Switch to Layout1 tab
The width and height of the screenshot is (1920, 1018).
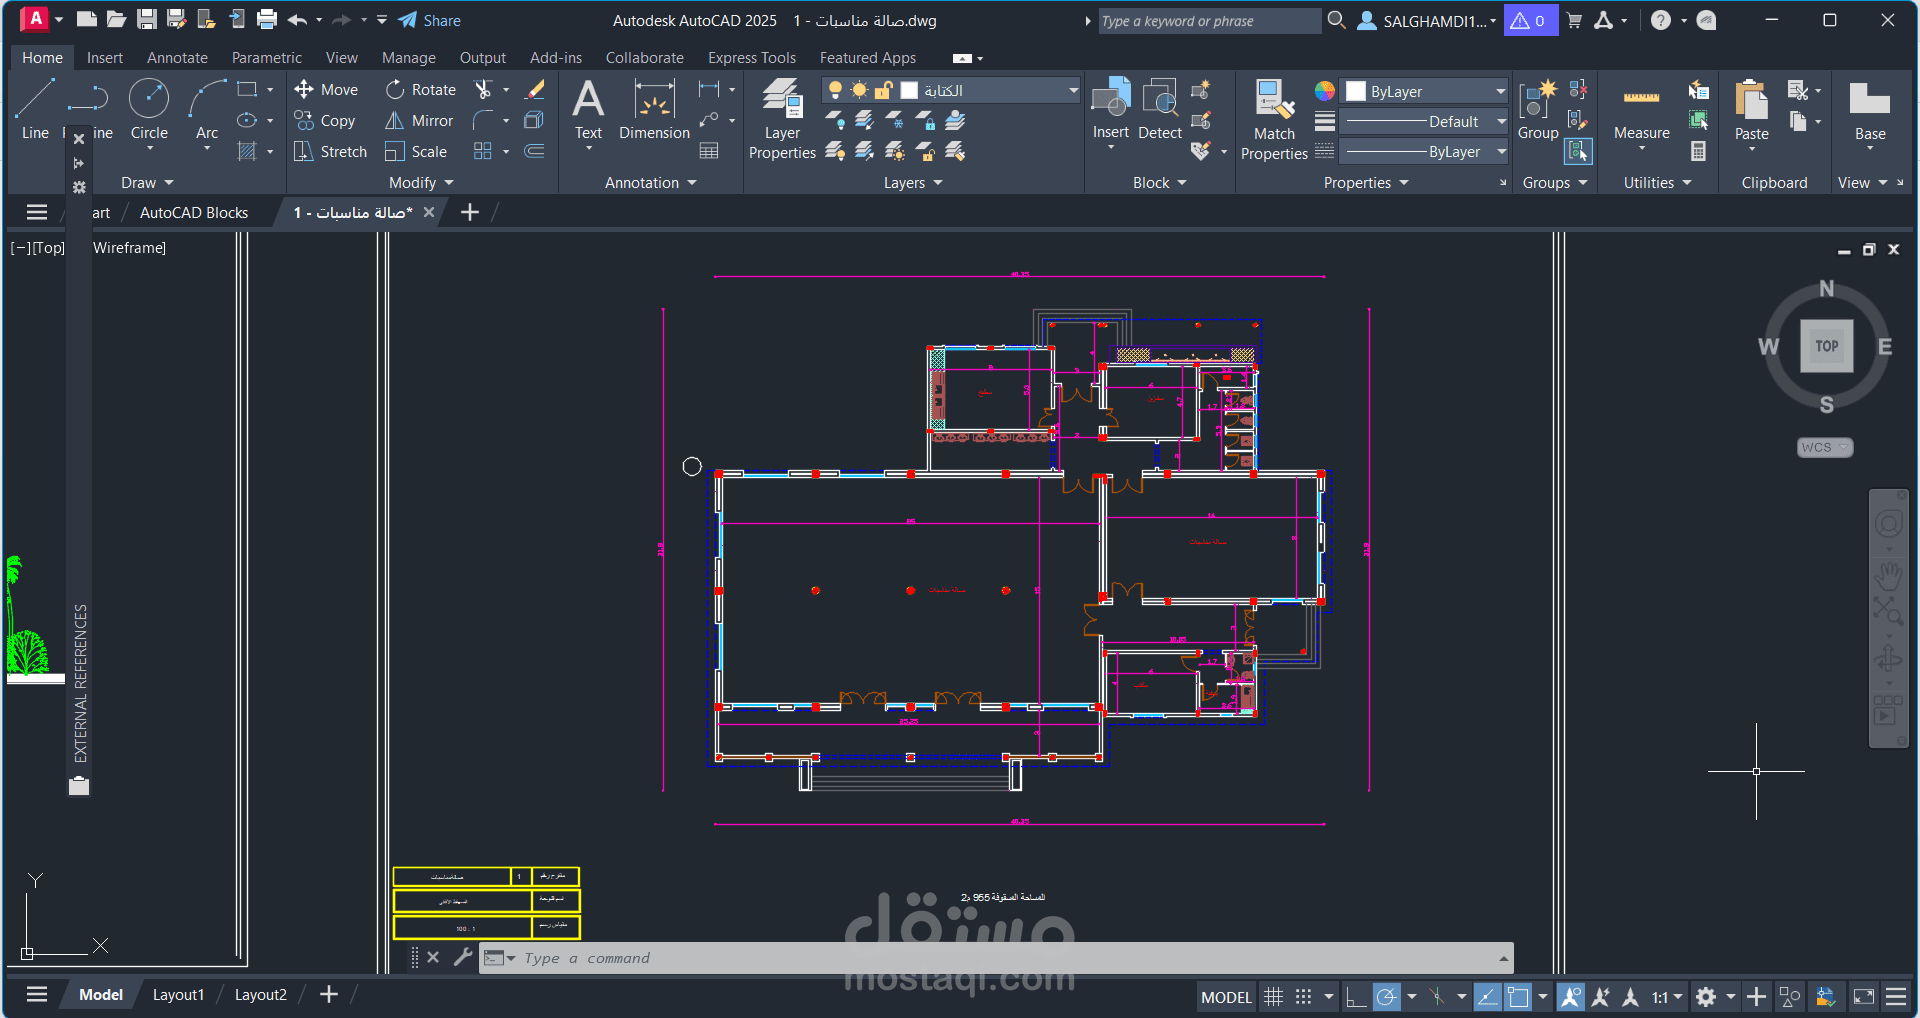tap(178, 995)
